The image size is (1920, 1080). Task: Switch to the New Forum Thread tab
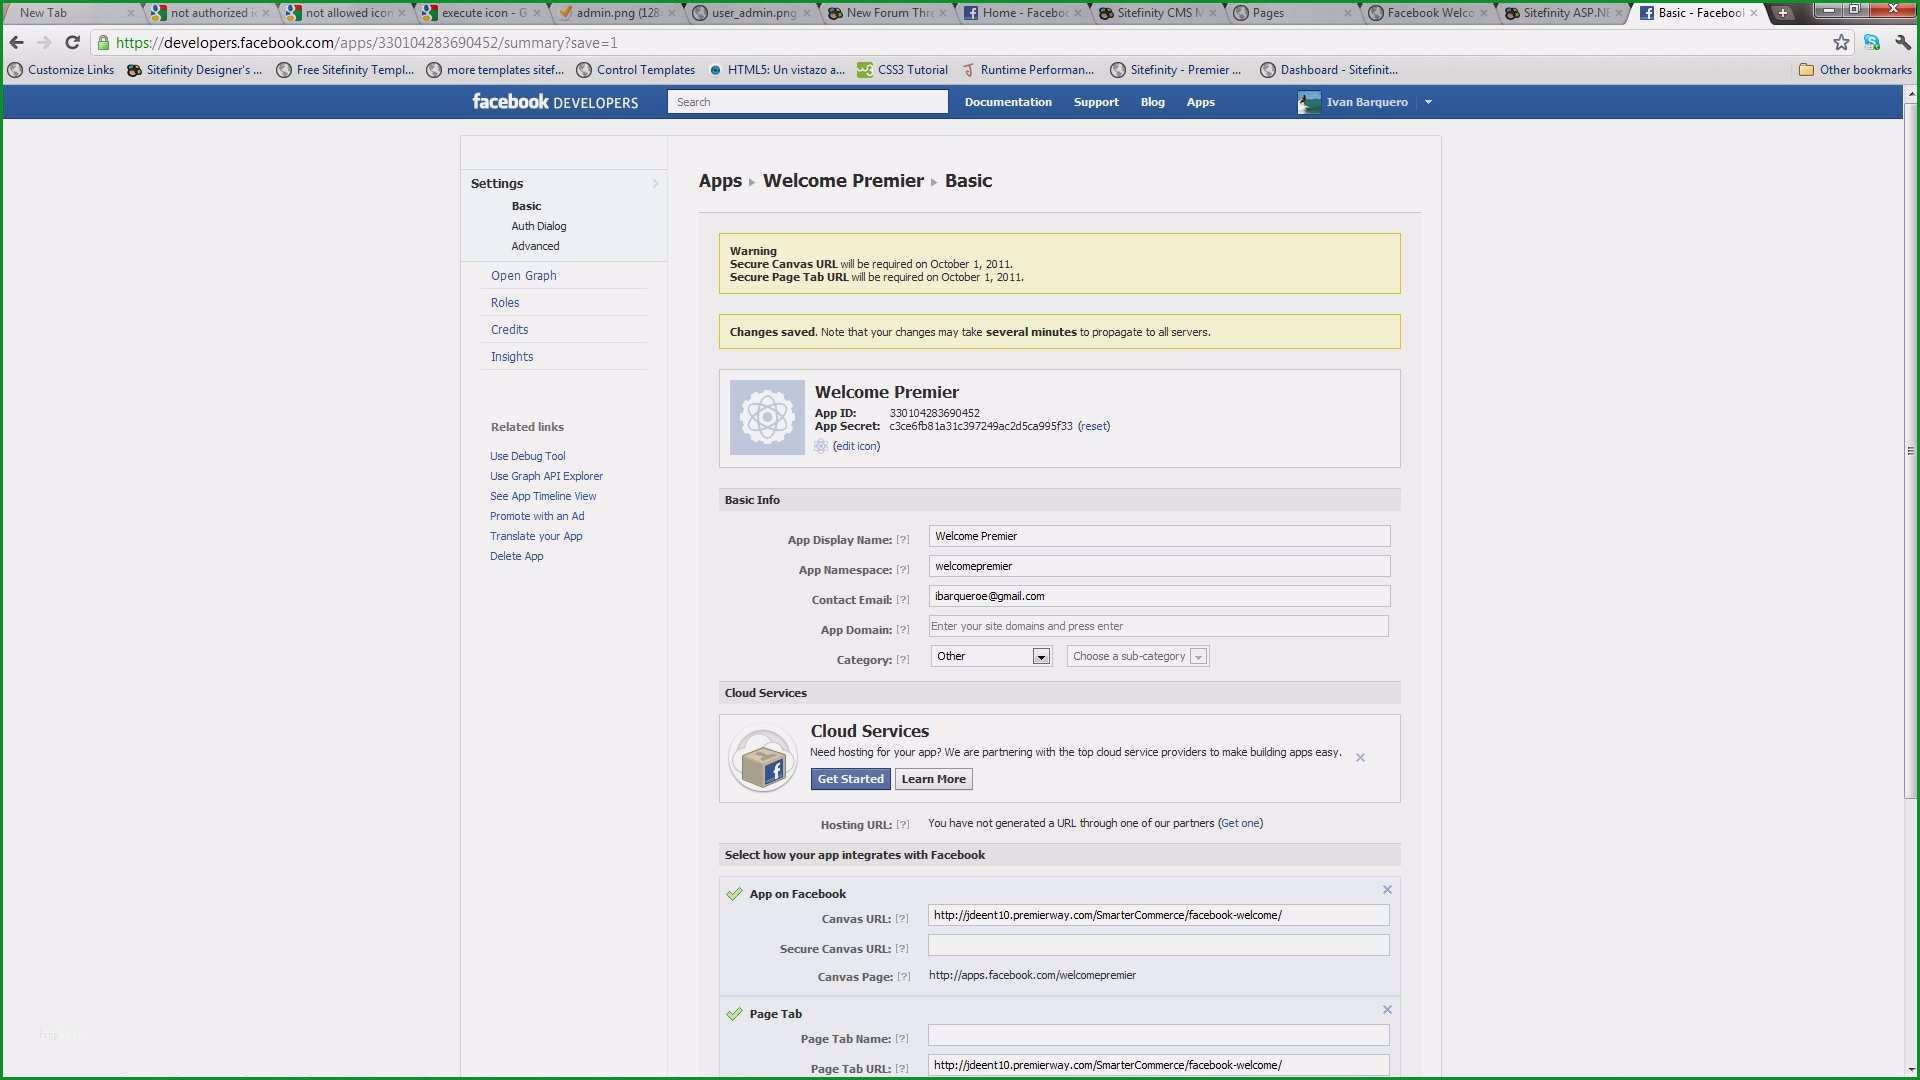(x=885, y=13)
